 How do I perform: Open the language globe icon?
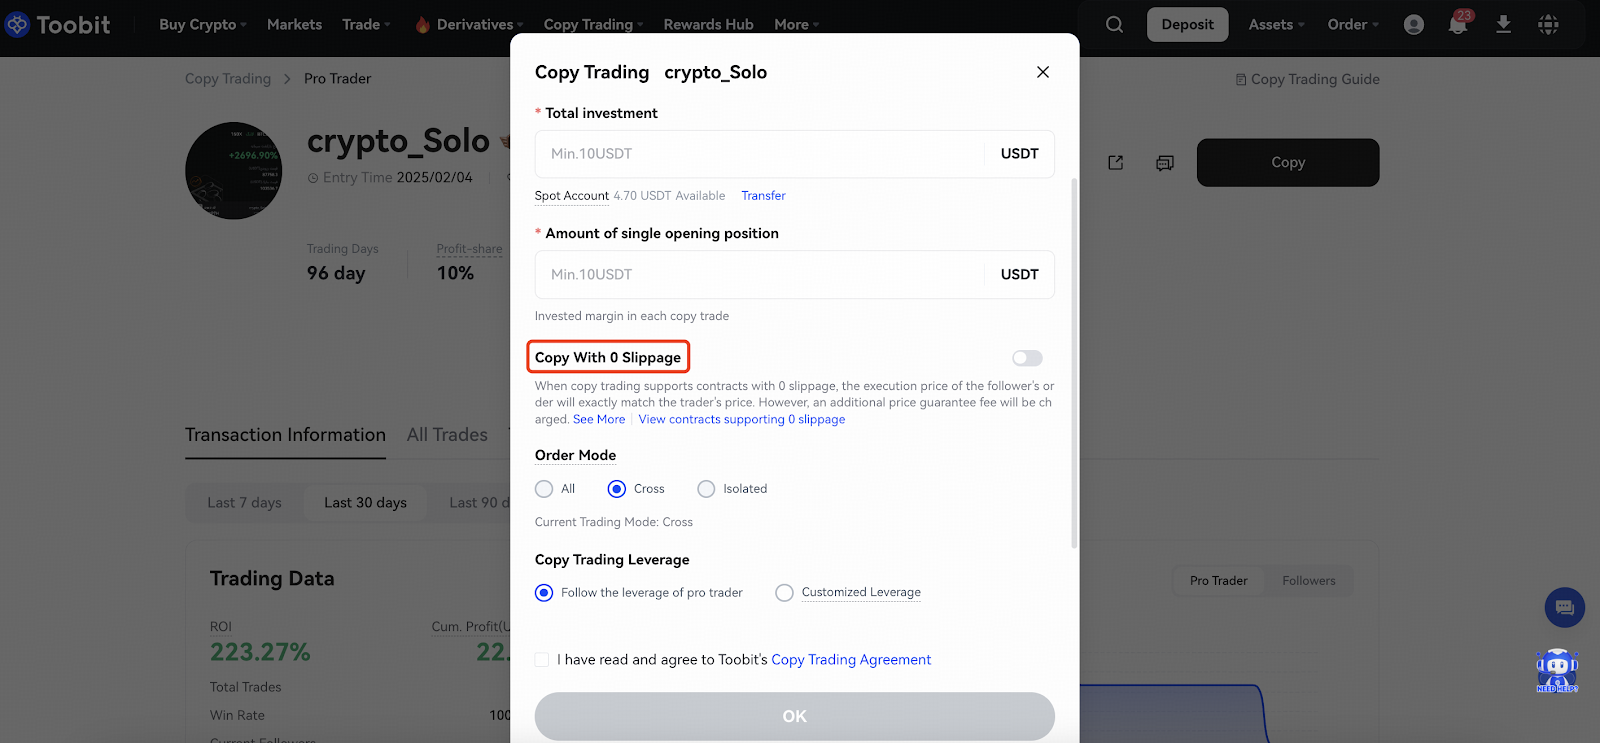(1548, 25)
